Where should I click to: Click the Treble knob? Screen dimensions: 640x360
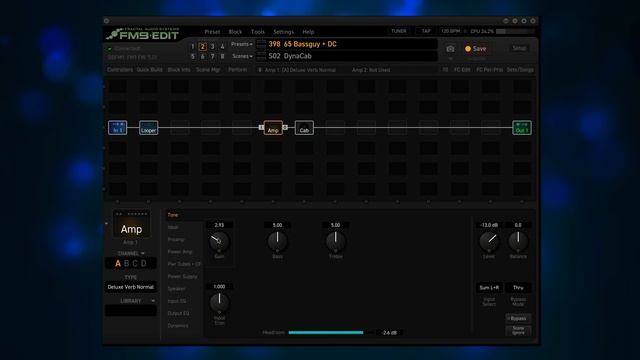tap(335, 242)
